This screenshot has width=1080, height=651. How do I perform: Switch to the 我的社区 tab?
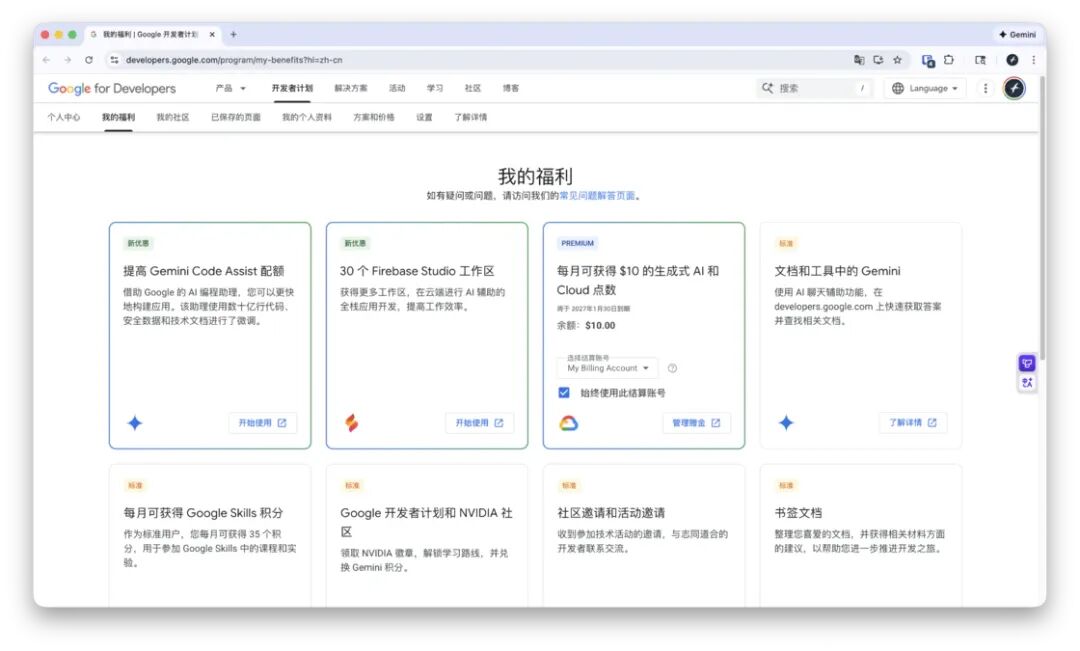pos(173,117)
